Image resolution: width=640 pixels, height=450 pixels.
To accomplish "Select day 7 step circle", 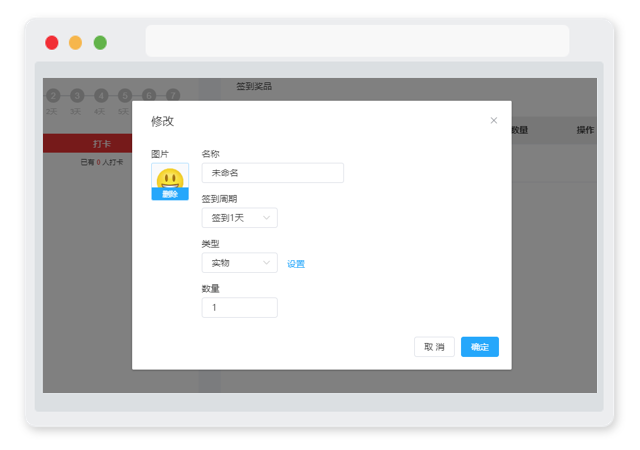I will [x=173, y=96].
